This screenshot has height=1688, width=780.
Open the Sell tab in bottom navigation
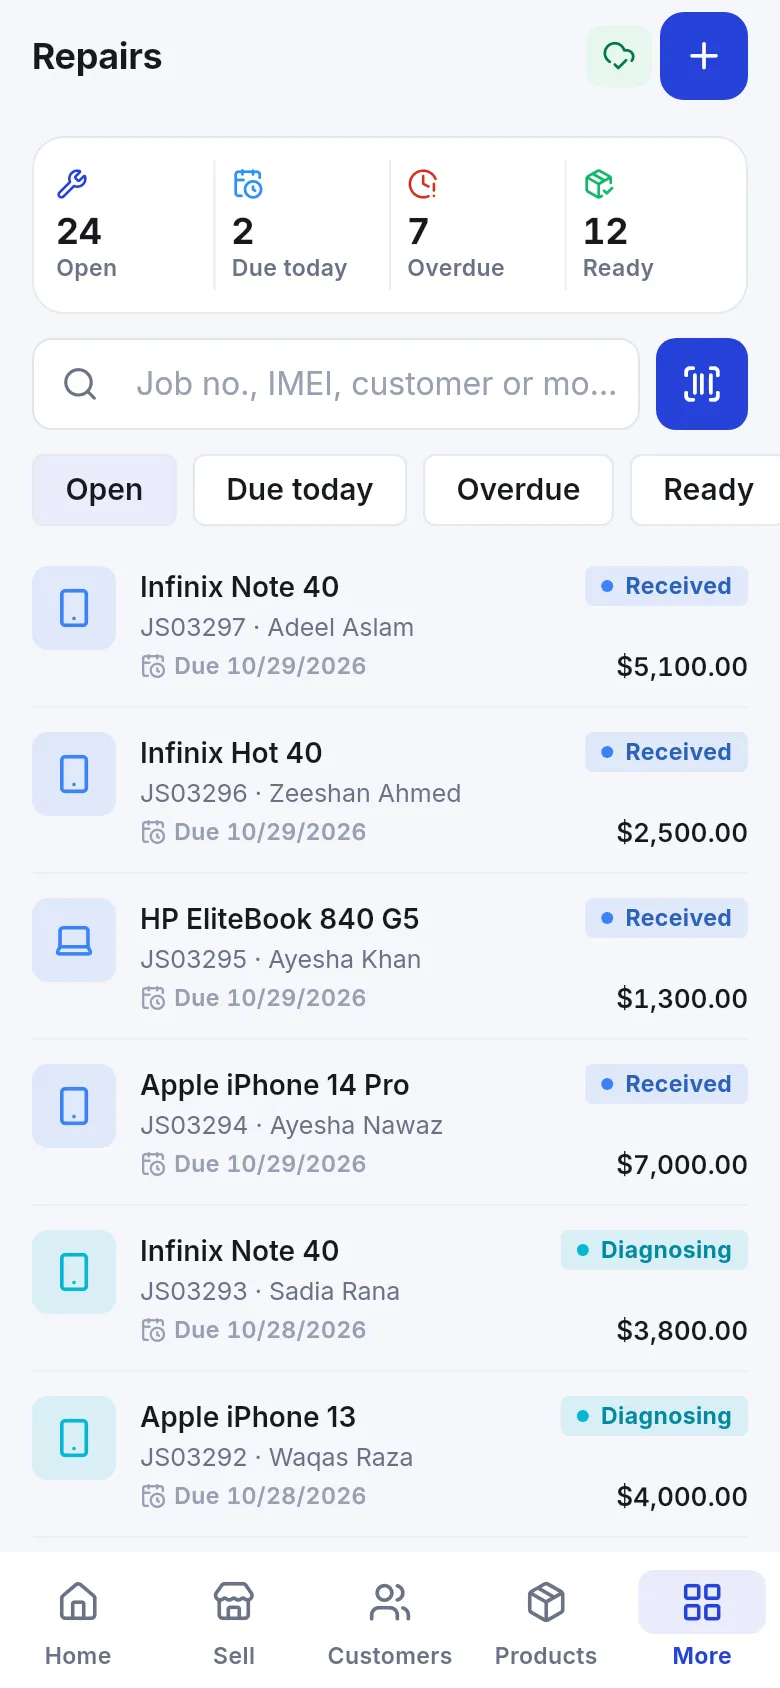[234, 1623]
